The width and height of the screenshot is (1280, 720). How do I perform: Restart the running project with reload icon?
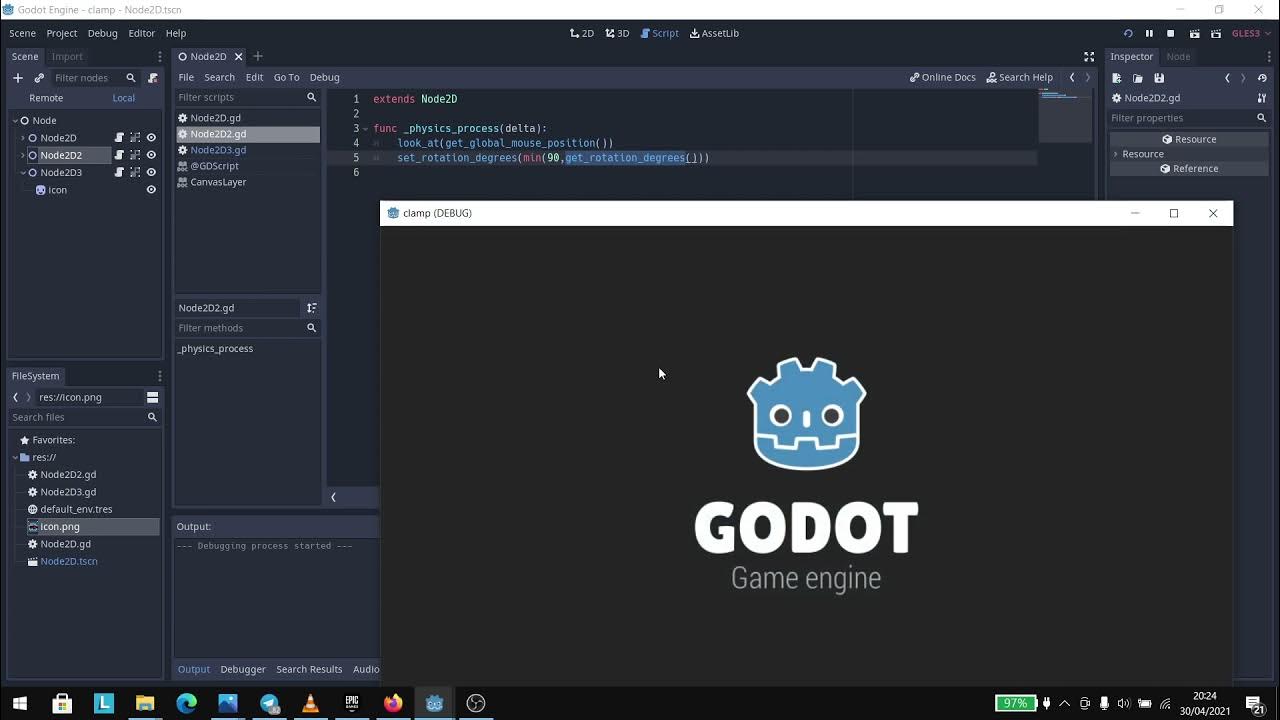pyautogui.click(x=1128, y=33)
